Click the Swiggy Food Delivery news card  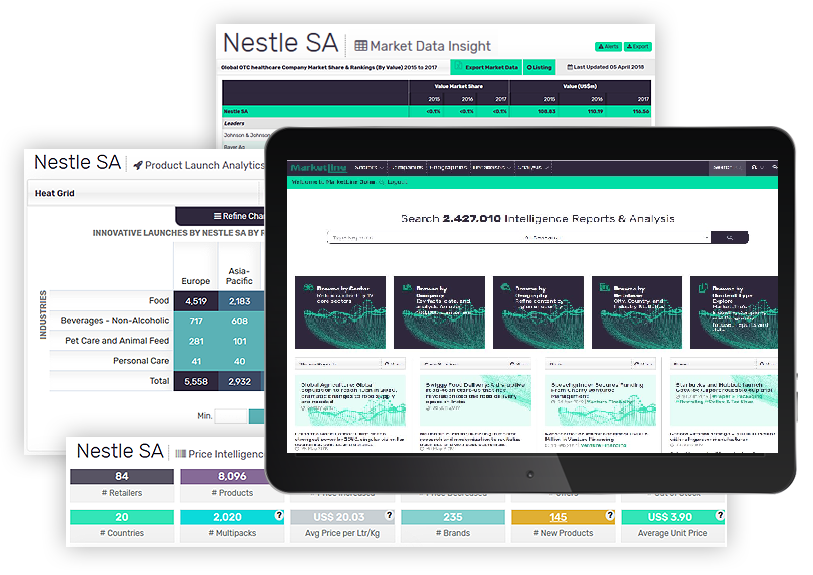click(475, 400)
